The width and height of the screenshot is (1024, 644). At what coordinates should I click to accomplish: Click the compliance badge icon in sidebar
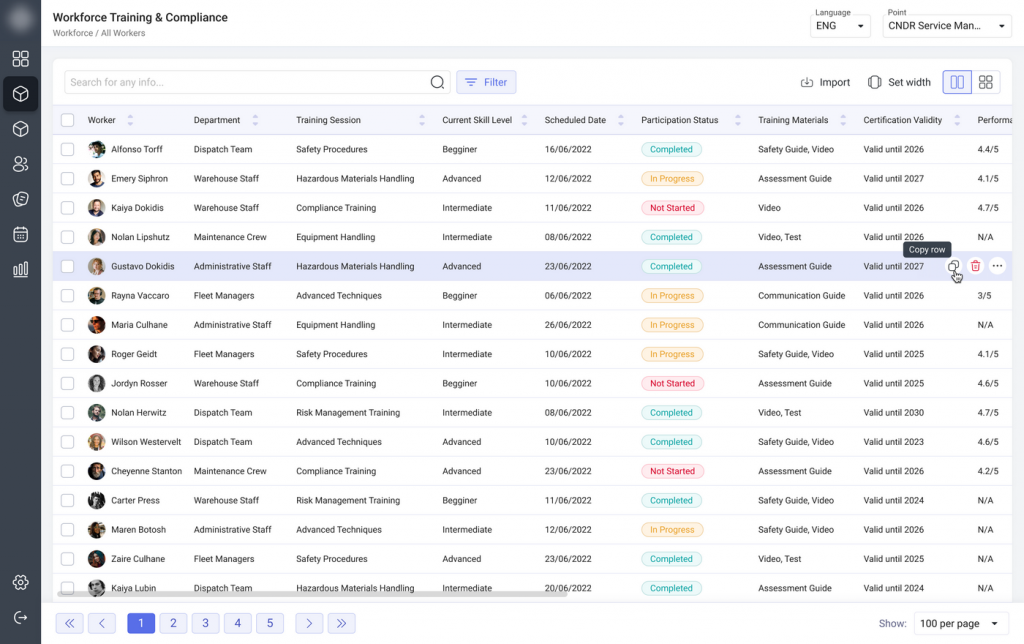tap(20, 199)
